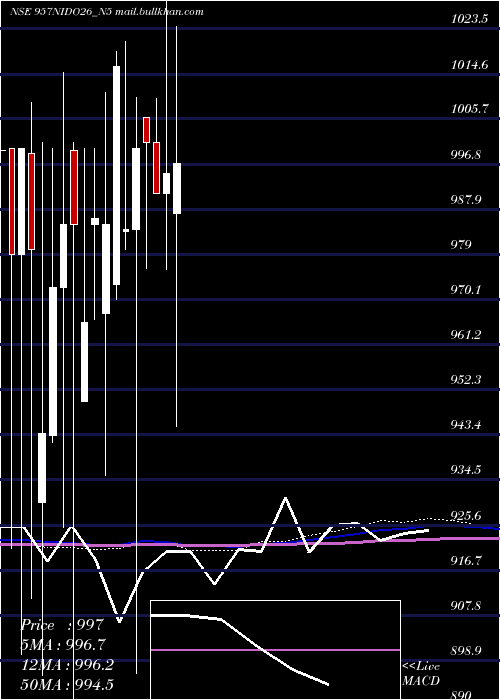Select the 1023.5 price axis label
The width and height of the screenshot is (500, 700).
click(x=469, y=20)
